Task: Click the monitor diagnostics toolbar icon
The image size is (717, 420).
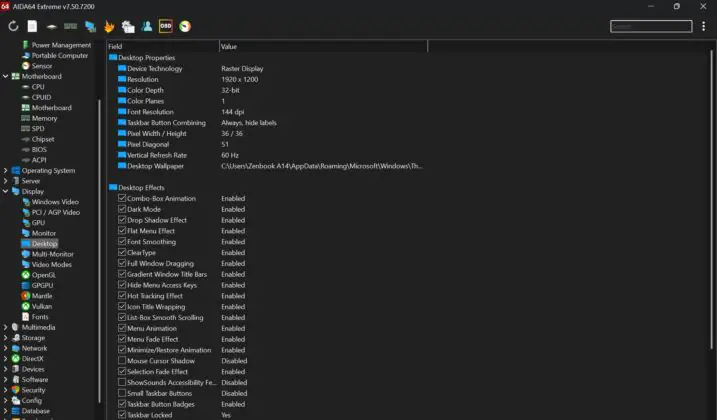Action: point(90,27)
